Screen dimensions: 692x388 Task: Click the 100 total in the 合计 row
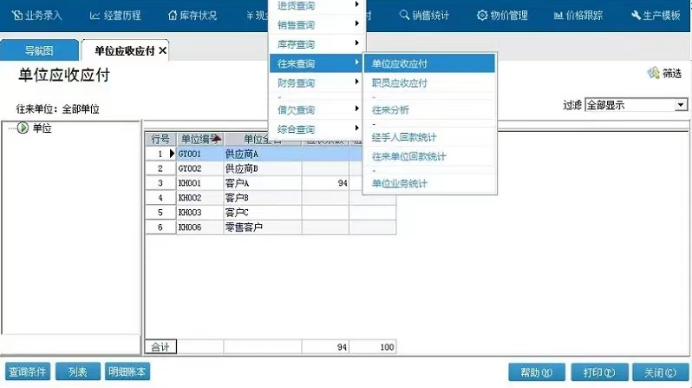[372, 347]
